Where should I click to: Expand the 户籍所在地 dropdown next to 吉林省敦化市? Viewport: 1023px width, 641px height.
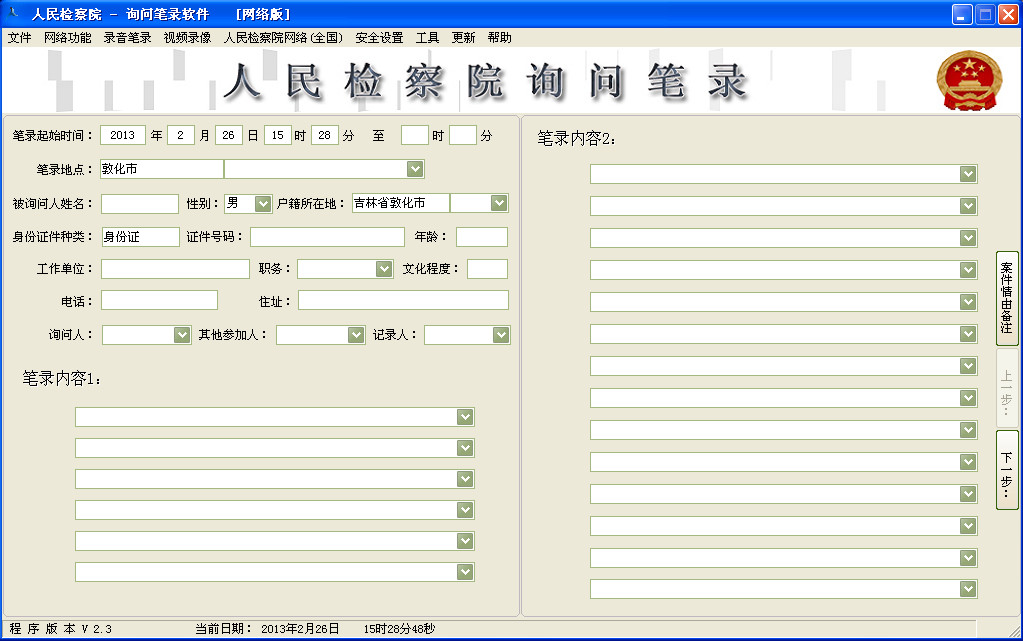497,202
